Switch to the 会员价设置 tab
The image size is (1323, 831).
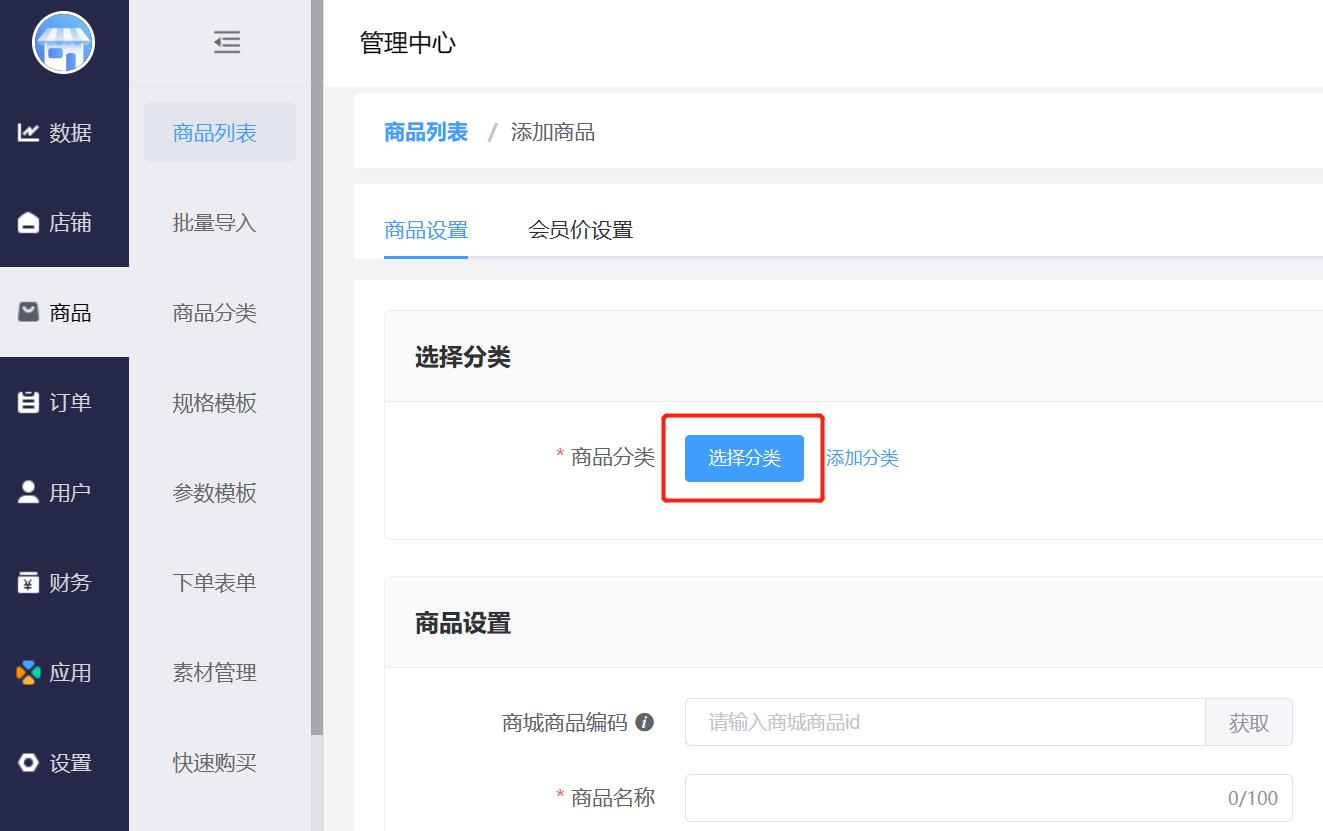(581, 230)
